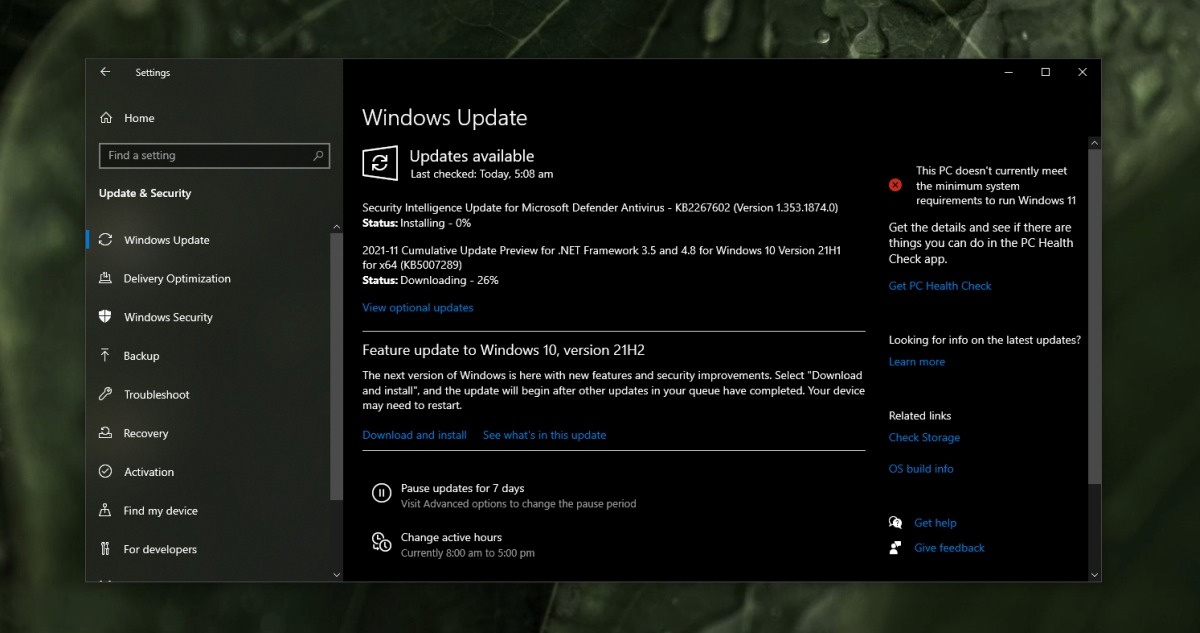
Task: Click the search magnifier icon
Action: 319,156
